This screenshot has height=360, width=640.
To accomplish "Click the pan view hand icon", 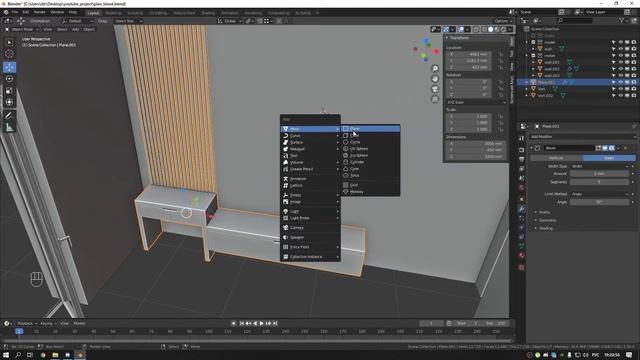I will [x=435, y=78].
